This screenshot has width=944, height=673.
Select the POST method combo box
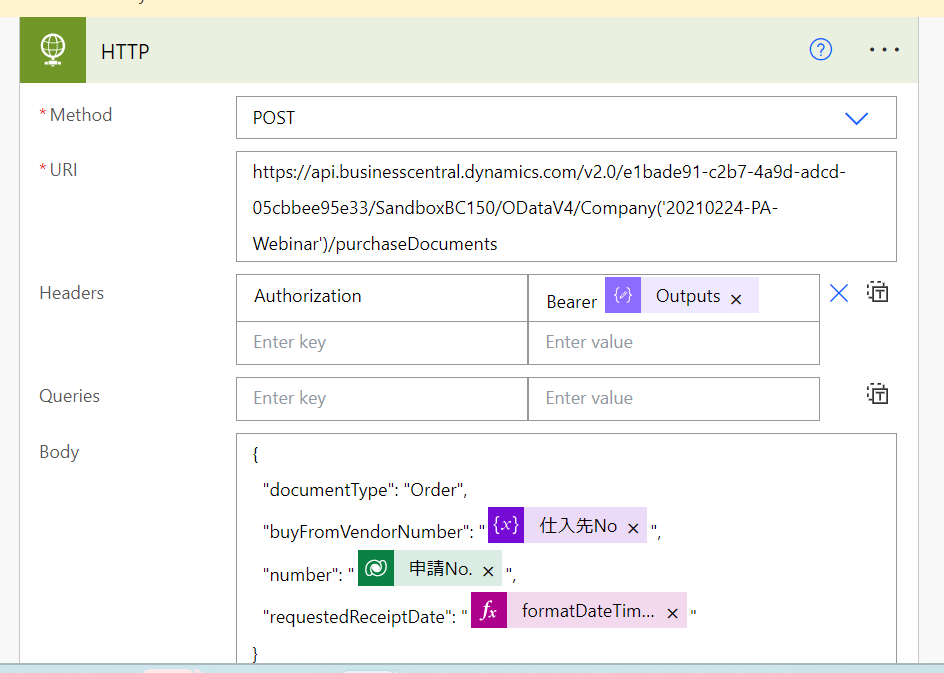pos(540,118)
